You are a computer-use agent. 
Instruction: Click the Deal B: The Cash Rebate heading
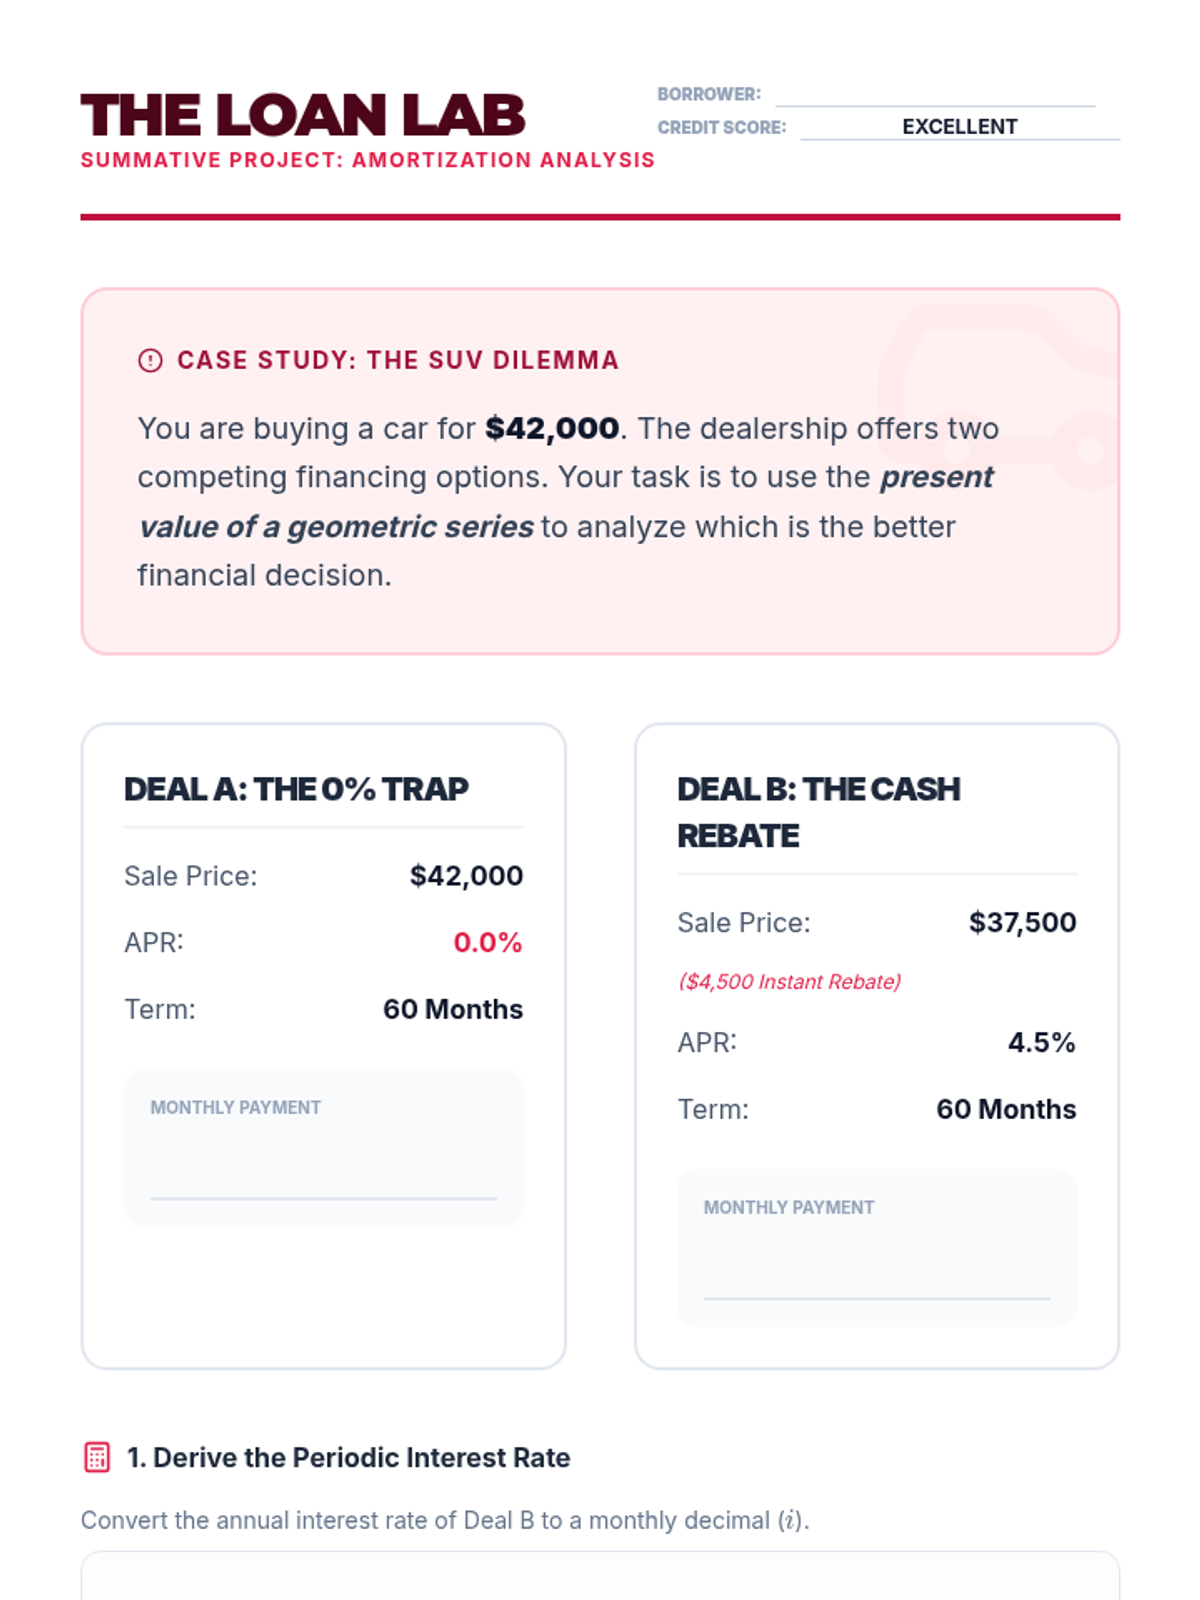818,811
